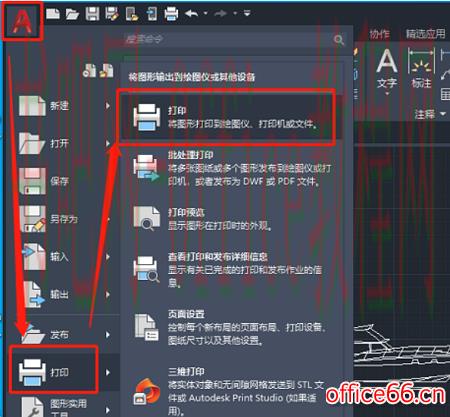Expand 图形实用工具 submenu arrow
Viewport: 450px width, 417px height.
pyautogui.click(x=108, y=410)
